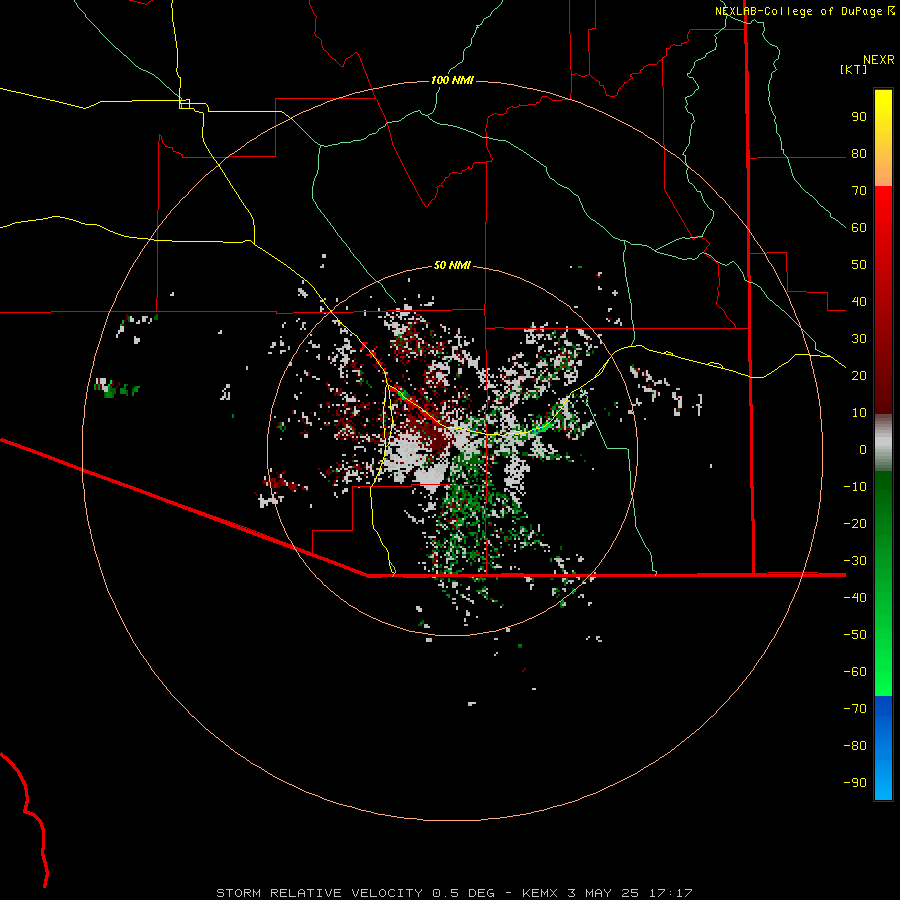Click the 30 value on the velocity scale
This screenshot has width=900, height=900.
[859, 339]
